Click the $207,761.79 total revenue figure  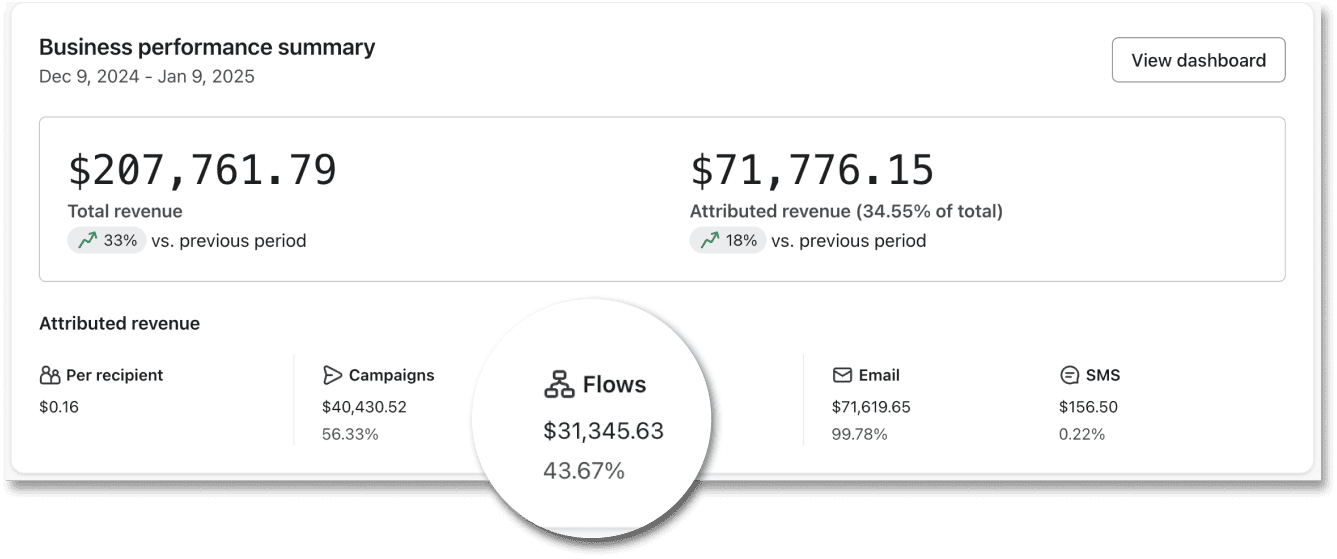tap(202, 170)
